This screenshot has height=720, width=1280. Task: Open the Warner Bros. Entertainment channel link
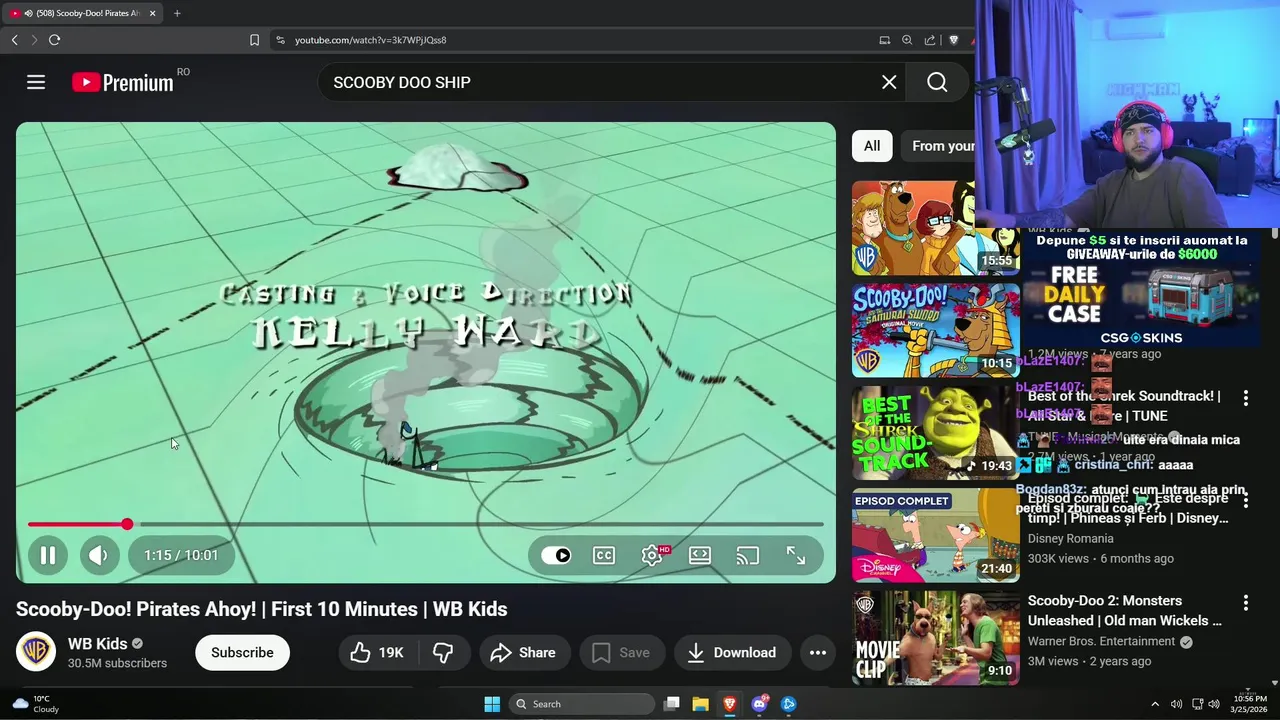pyautogui.click(x=1101, y=641)
